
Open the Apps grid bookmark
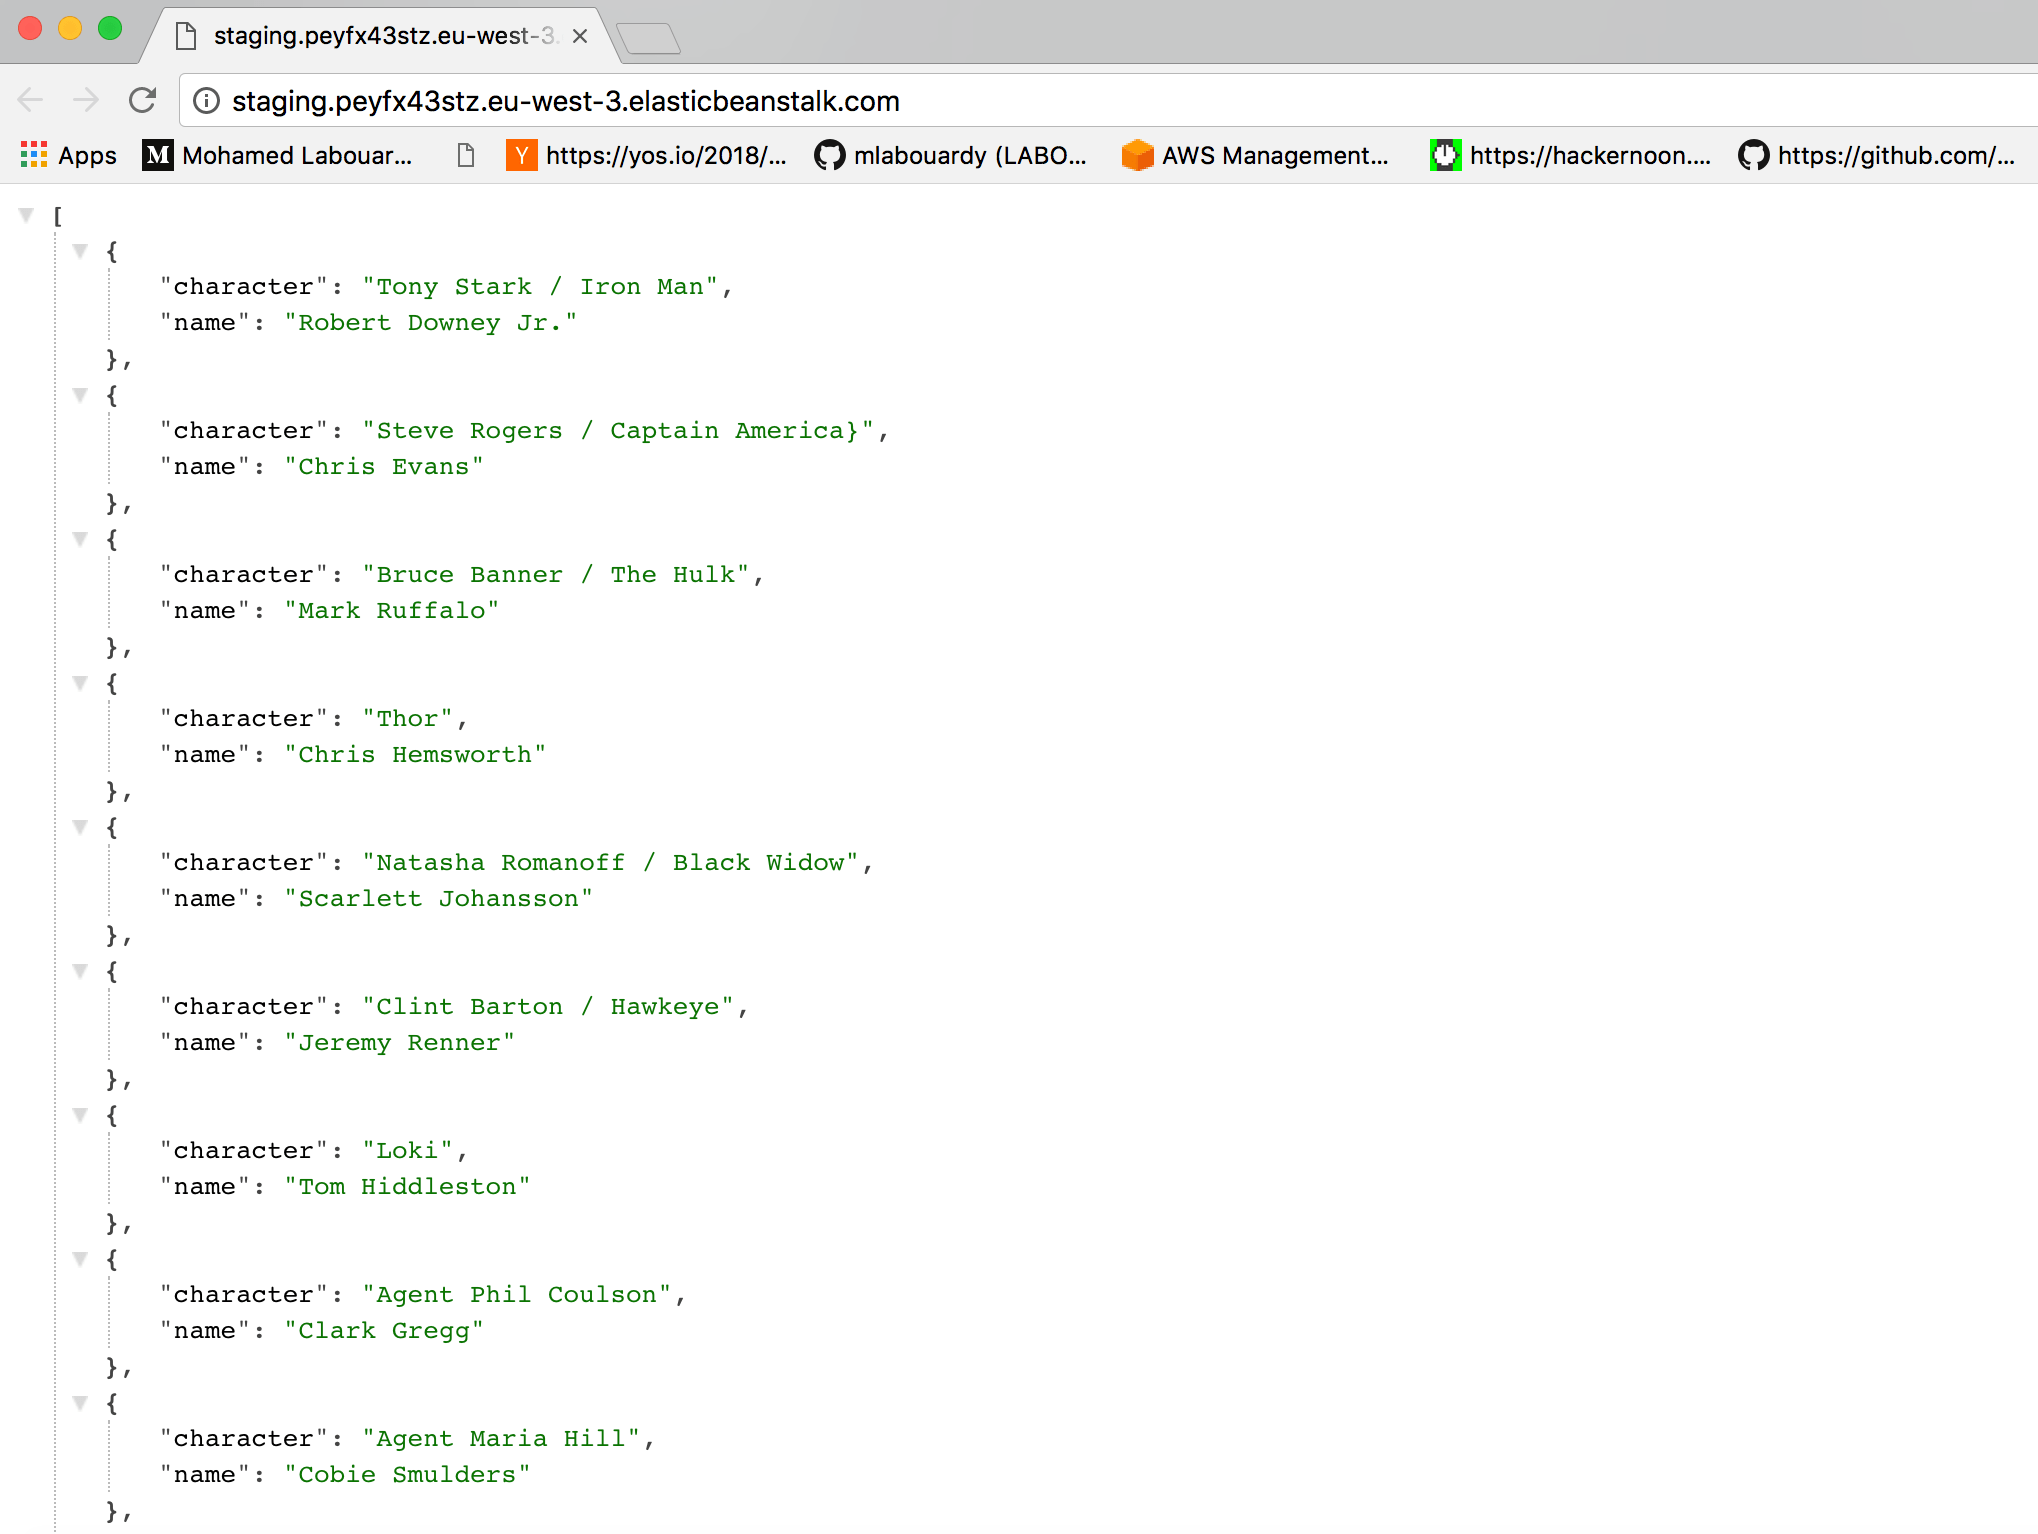click(x=68, y=155)
